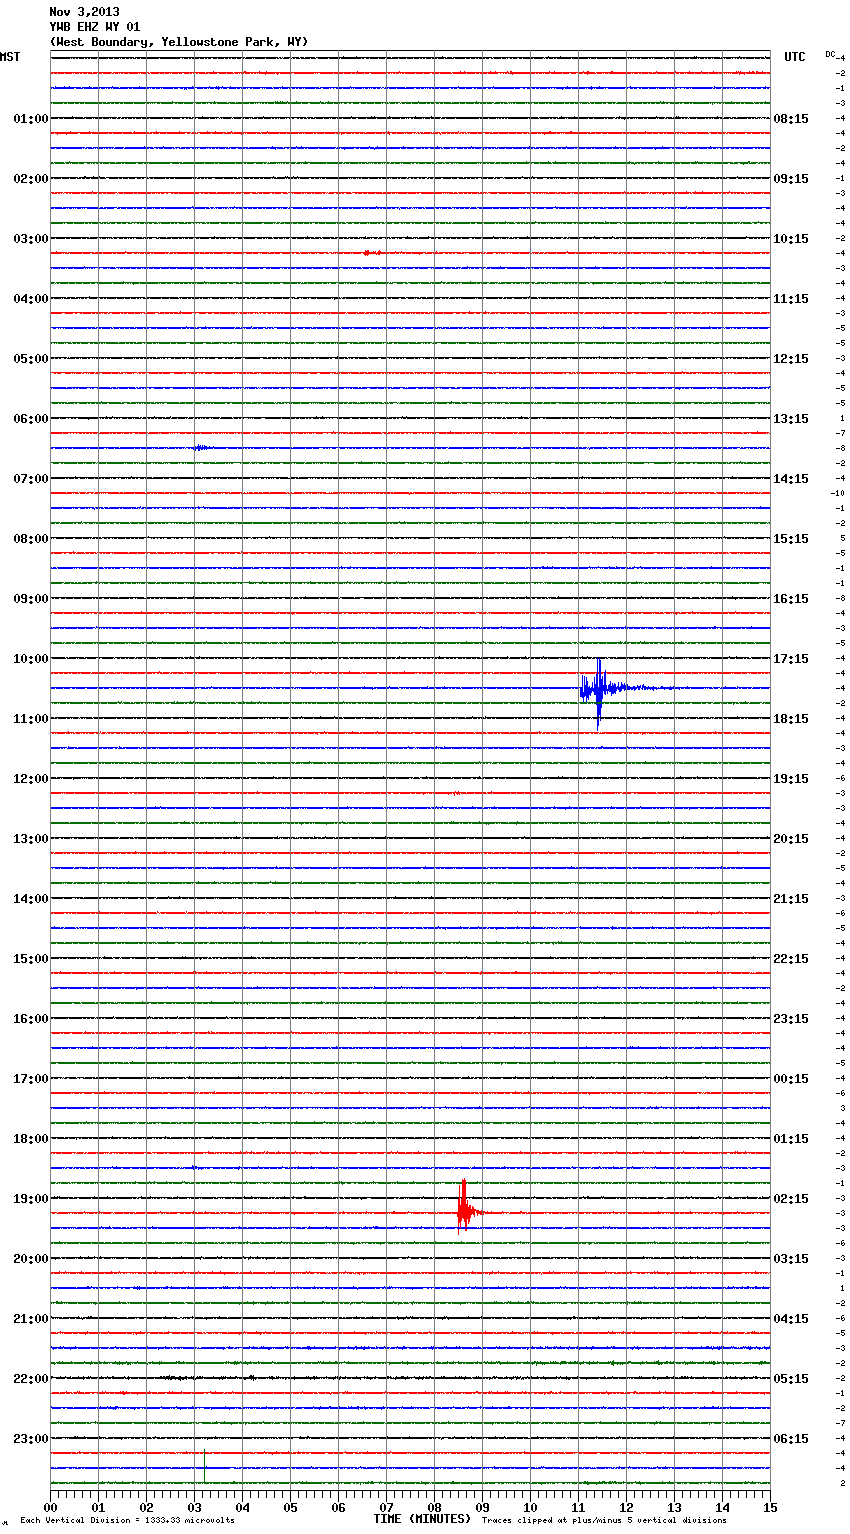Click the "15:00" MST time label
850x1534 pixels.
[31, 959]
